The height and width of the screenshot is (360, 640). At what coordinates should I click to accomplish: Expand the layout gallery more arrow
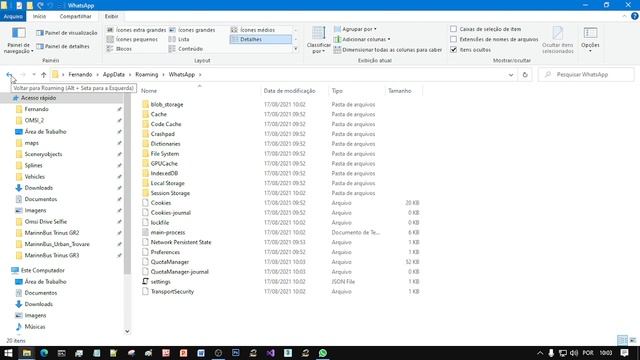296,49
